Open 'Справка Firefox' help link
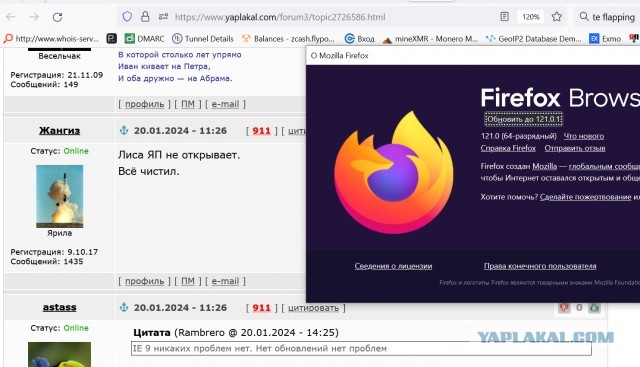 pos(508,148)
